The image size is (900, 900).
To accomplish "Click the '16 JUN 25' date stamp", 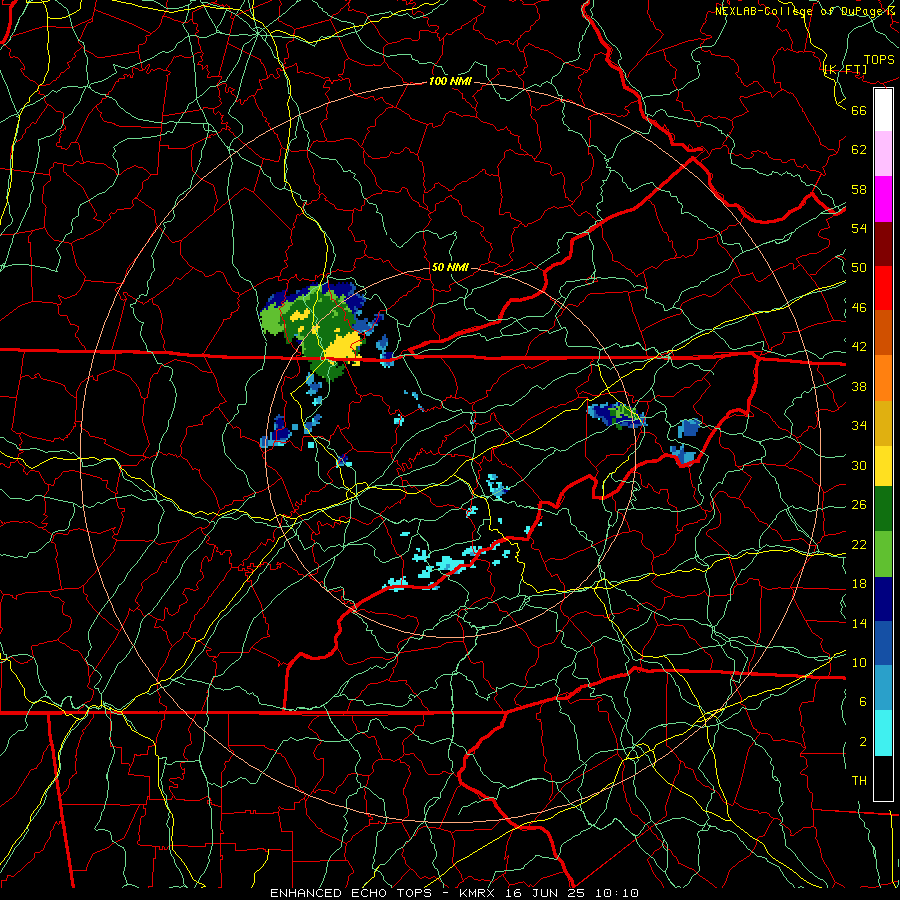I will click(545, 893).
